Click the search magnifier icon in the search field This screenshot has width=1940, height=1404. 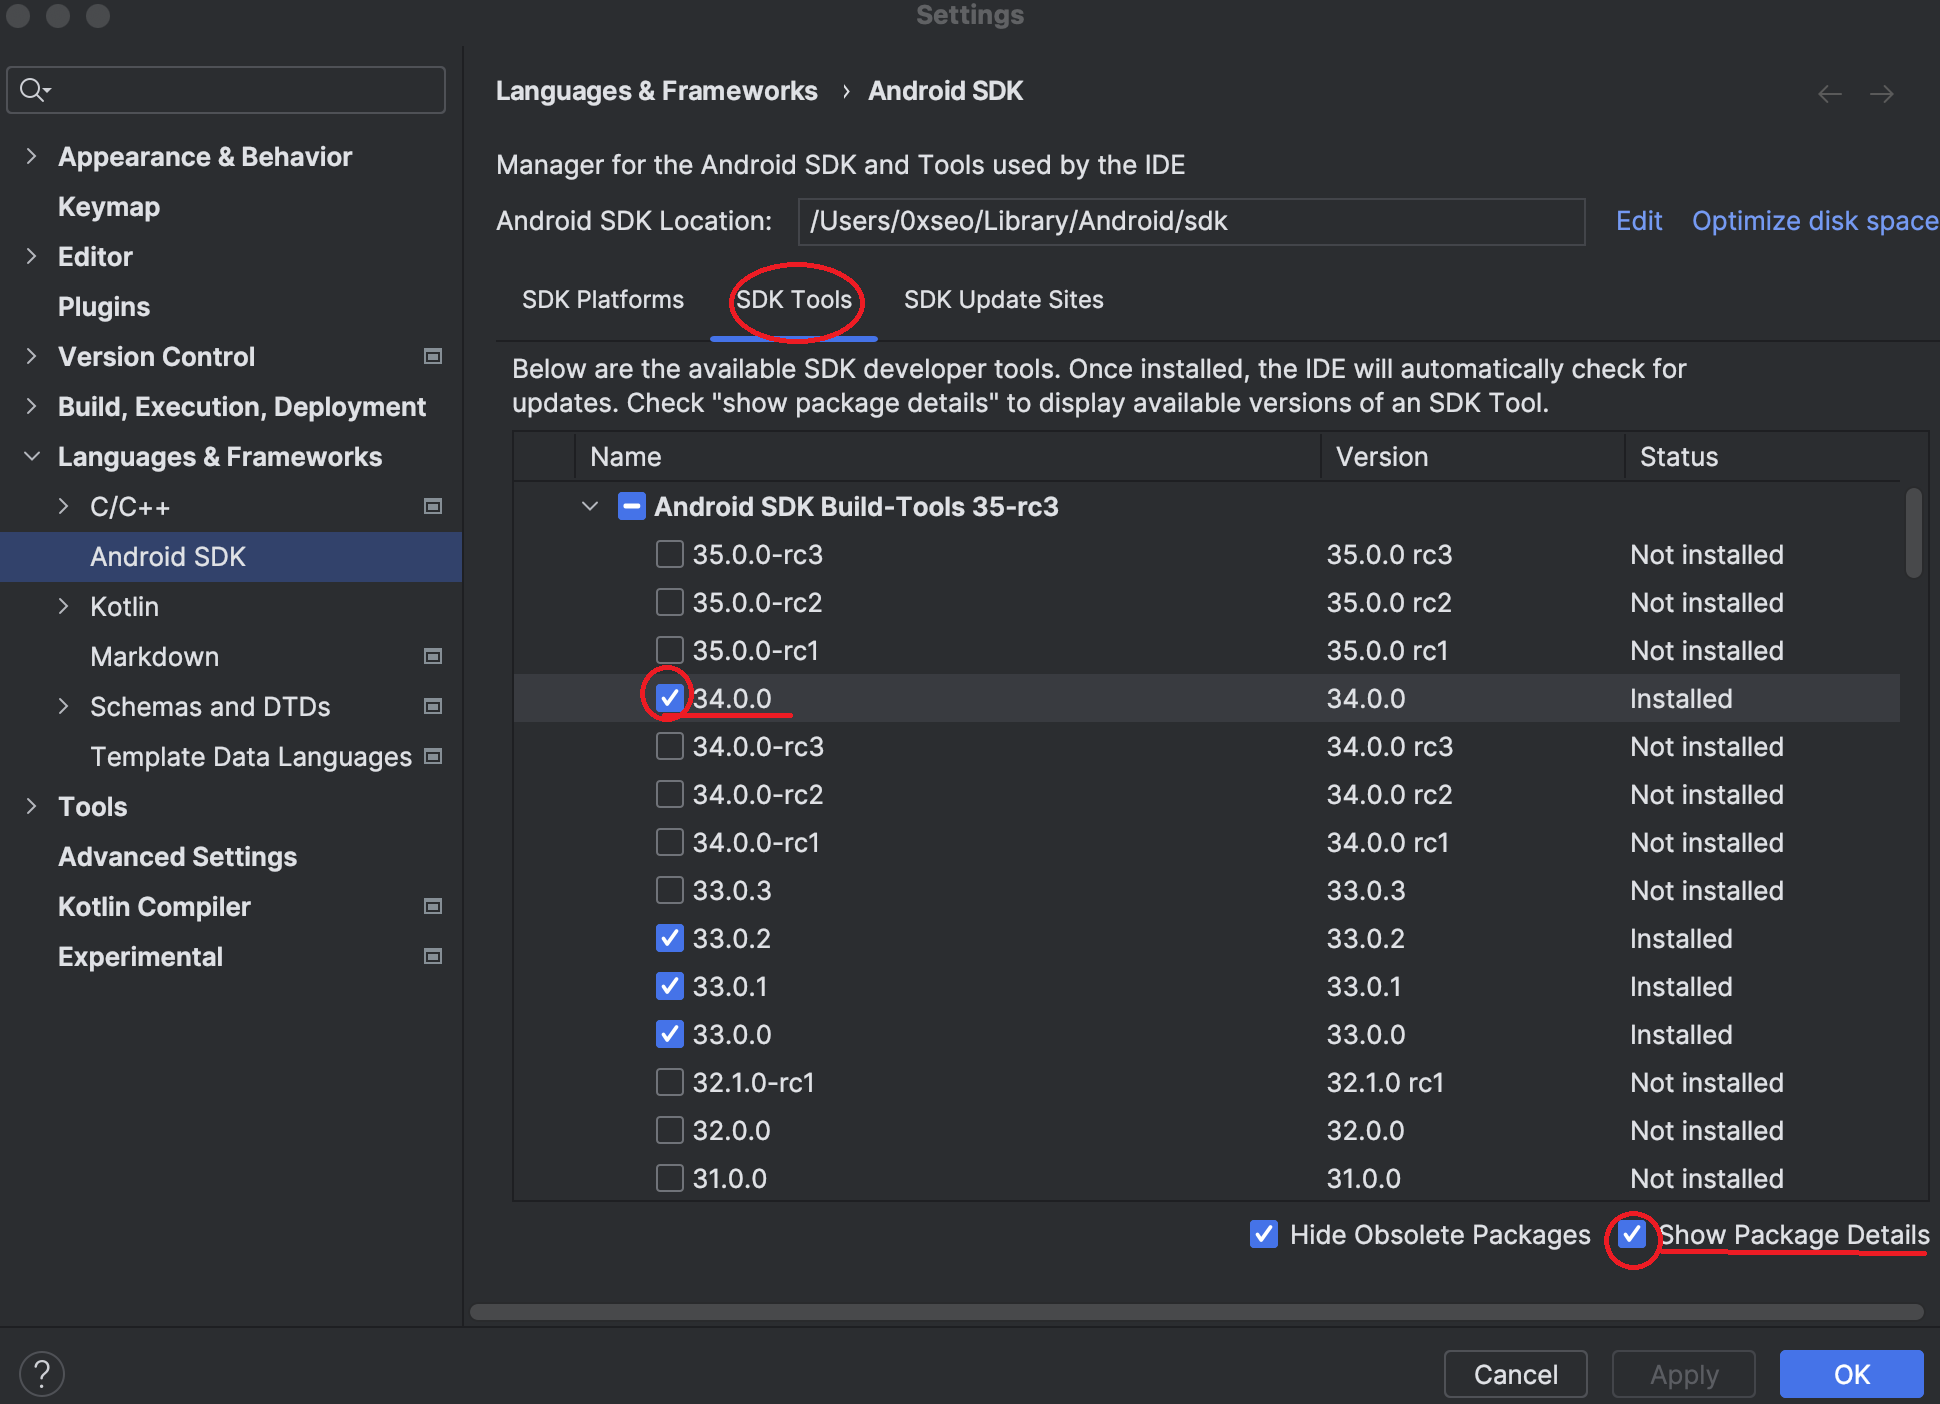coord(33,90)
